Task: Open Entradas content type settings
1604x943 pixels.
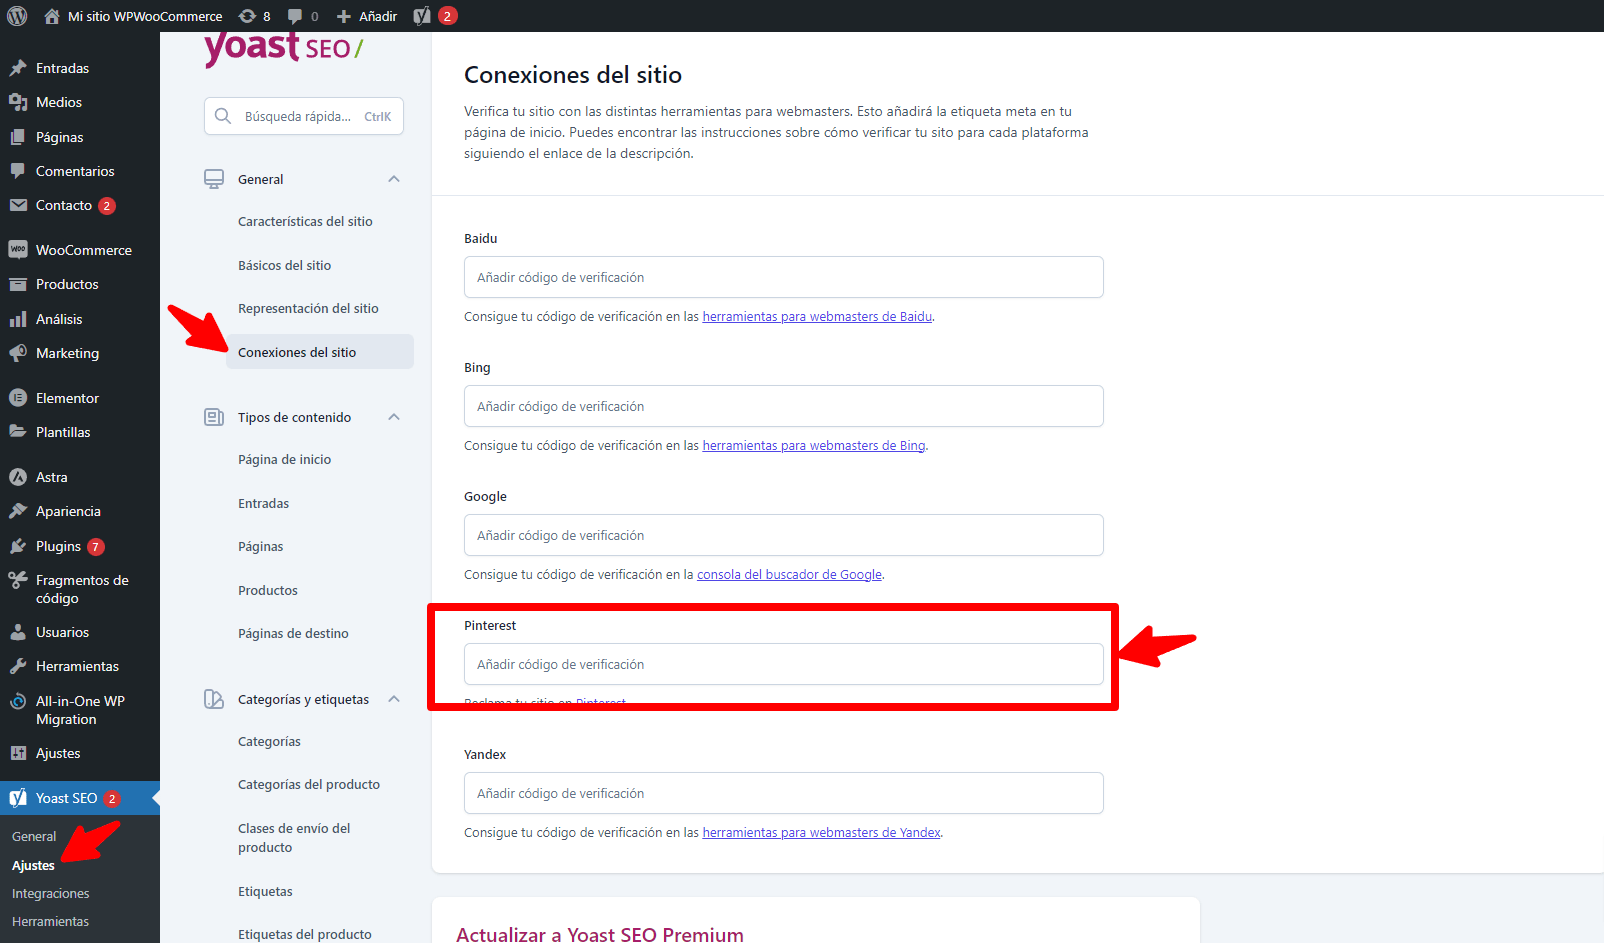Action: tap(263, 504)
